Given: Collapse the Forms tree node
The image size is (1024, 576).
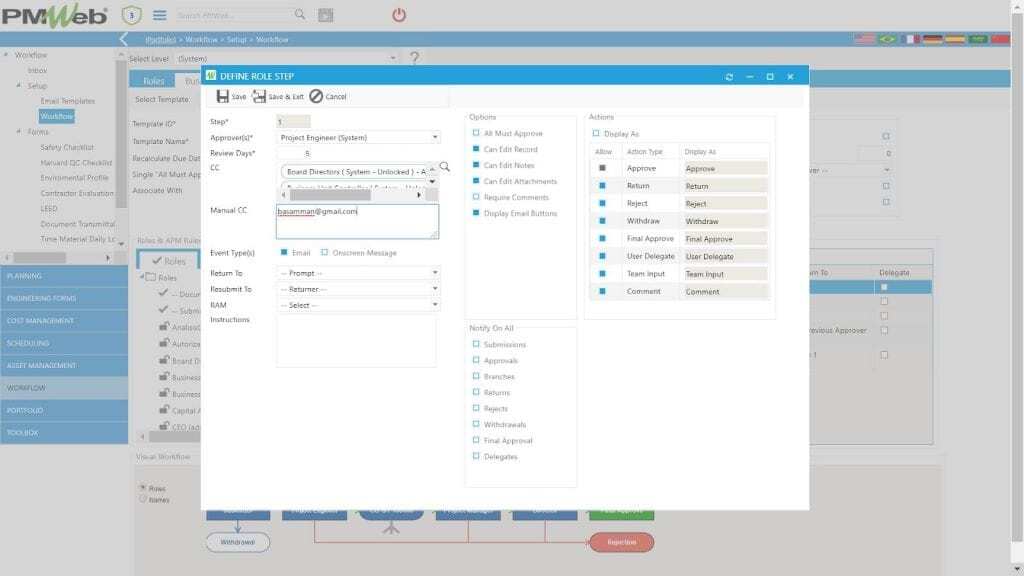Looking at the screenshot, I should click(x=18, y=131).
